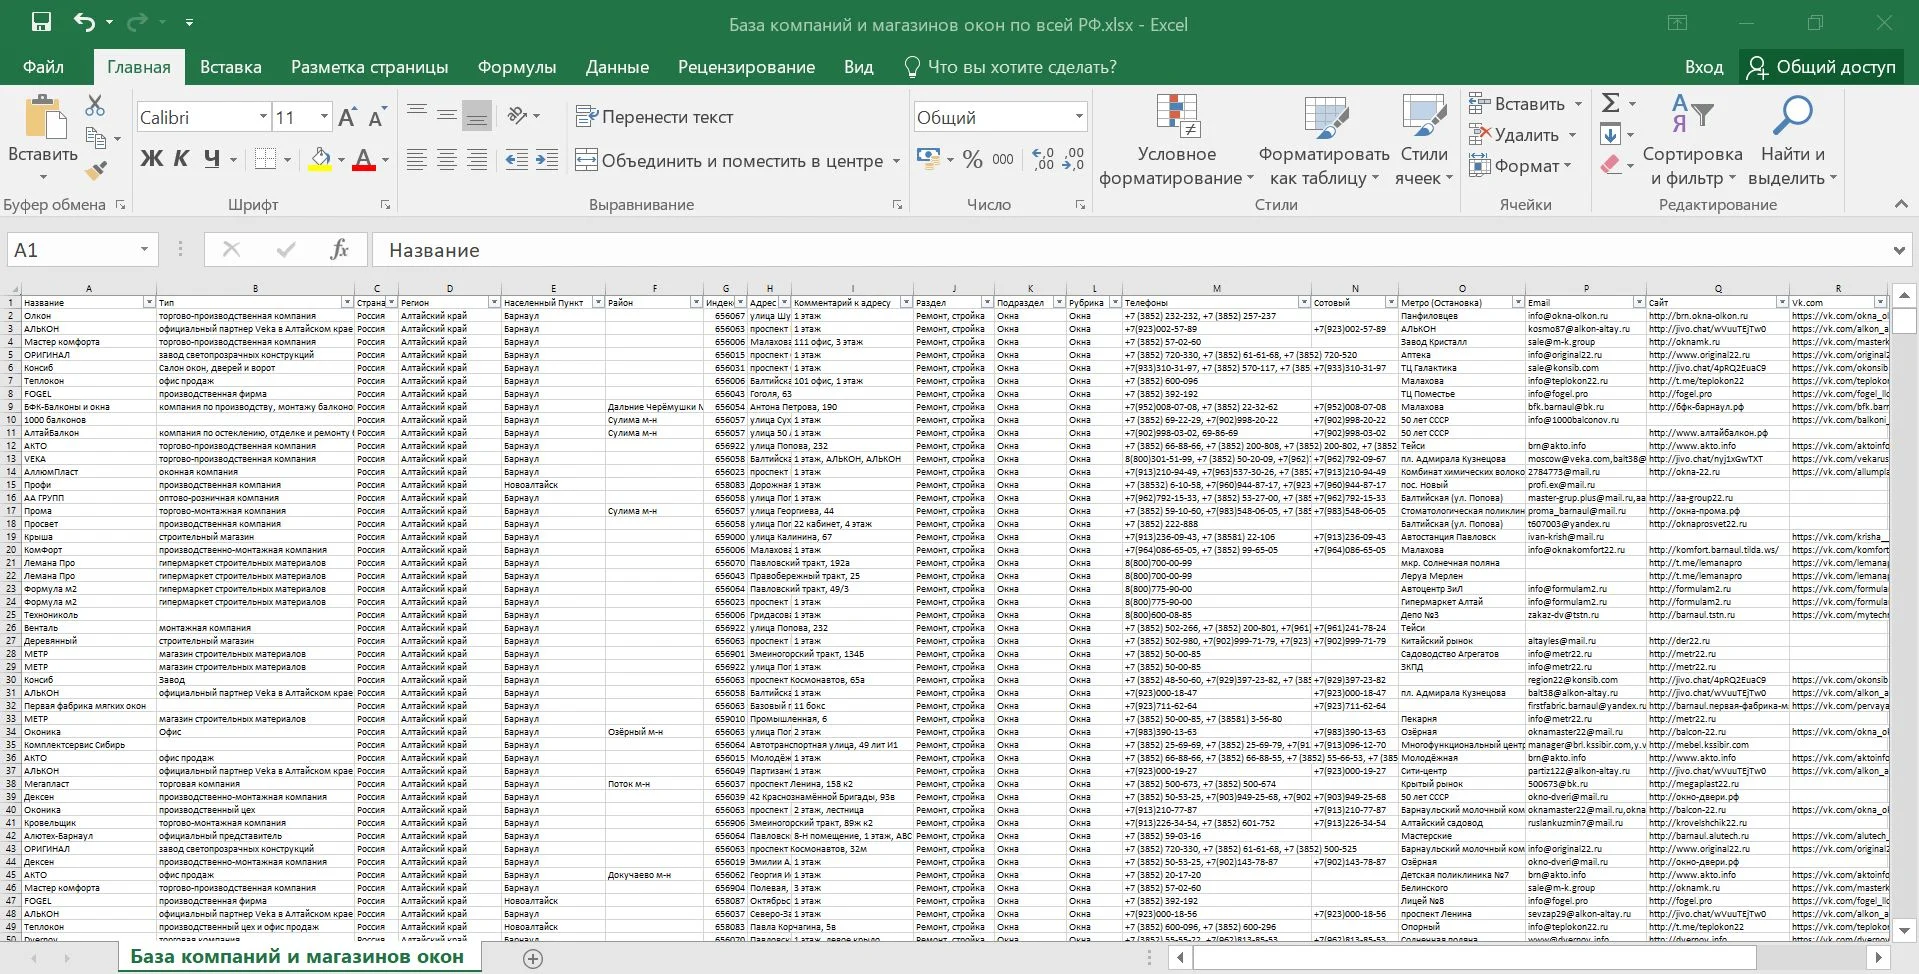The height and width of the screenshot is (974, 1919).
Task: Click Вставить cells button in Ячейки
Action: pyautogui.click(x=1517, y=104)
